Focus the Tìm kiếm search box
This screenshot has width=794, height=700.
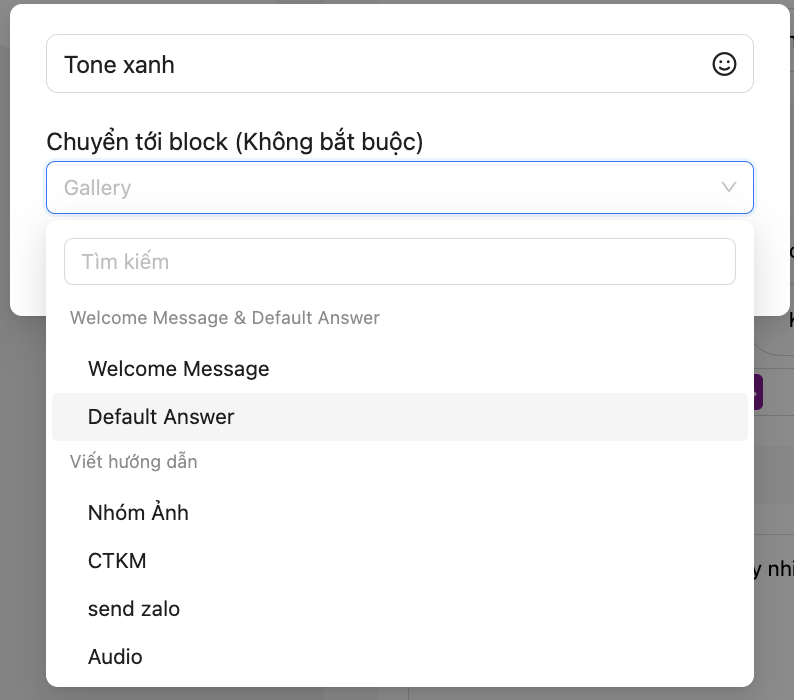[400, 262]
